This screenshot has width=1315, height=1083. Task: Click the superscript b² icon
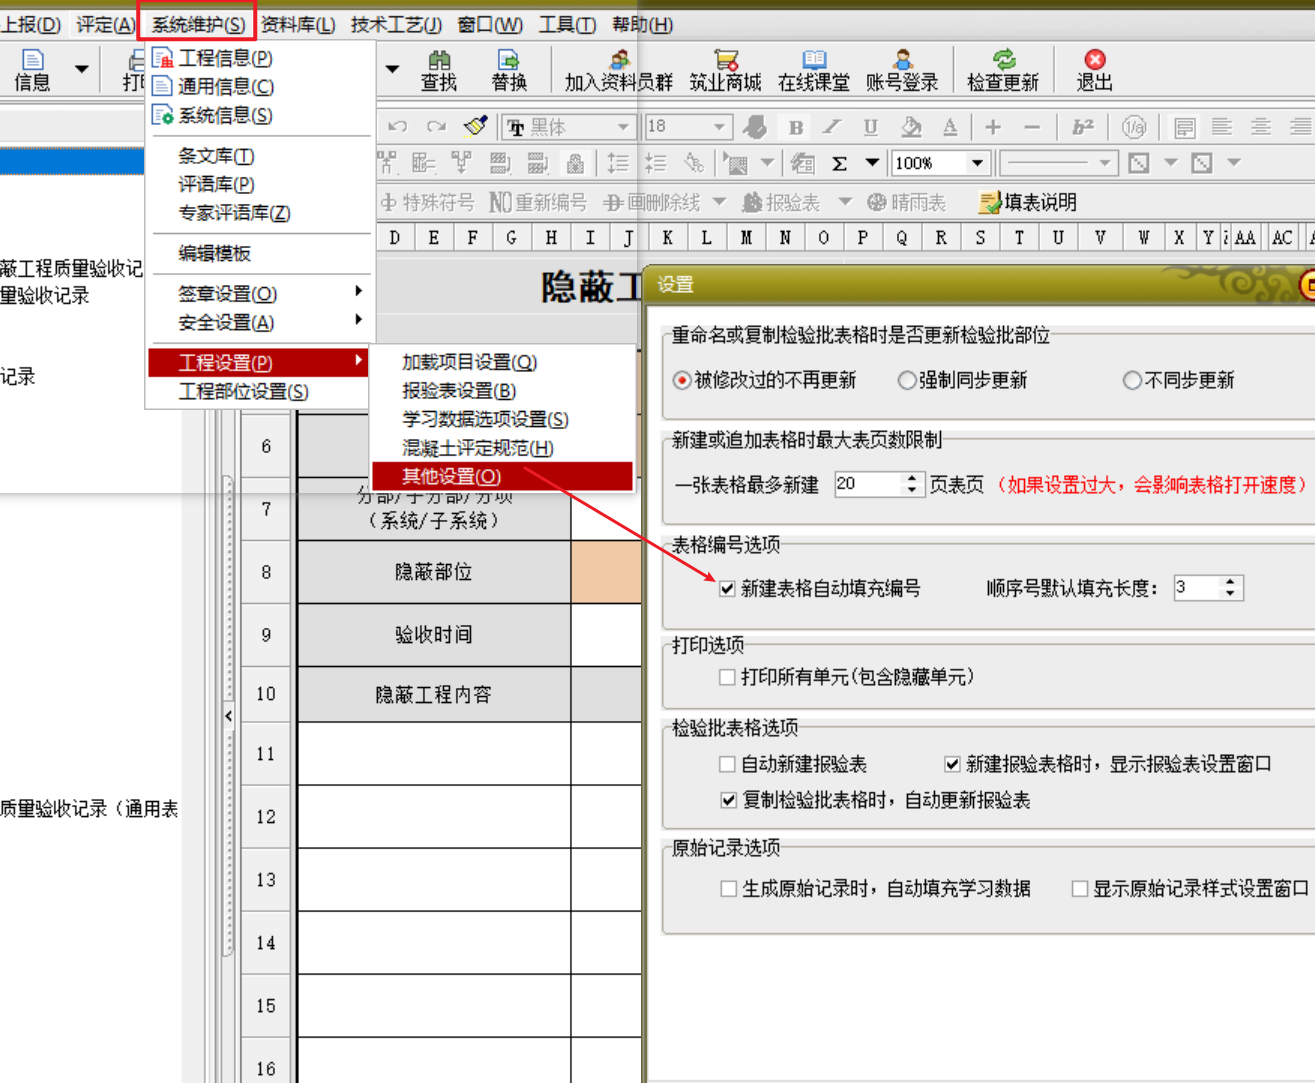(1083, 127)
